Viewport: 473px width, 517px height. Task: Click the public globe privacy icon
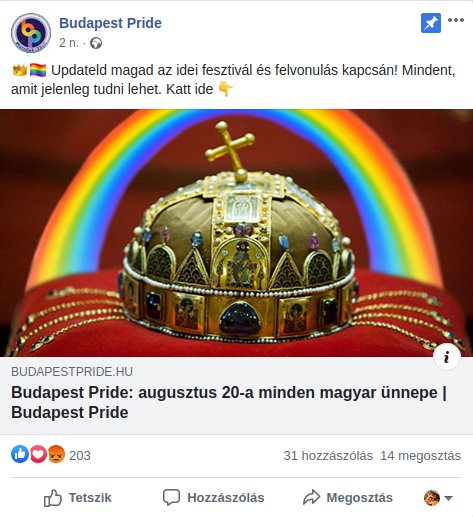tap(96, 43)
